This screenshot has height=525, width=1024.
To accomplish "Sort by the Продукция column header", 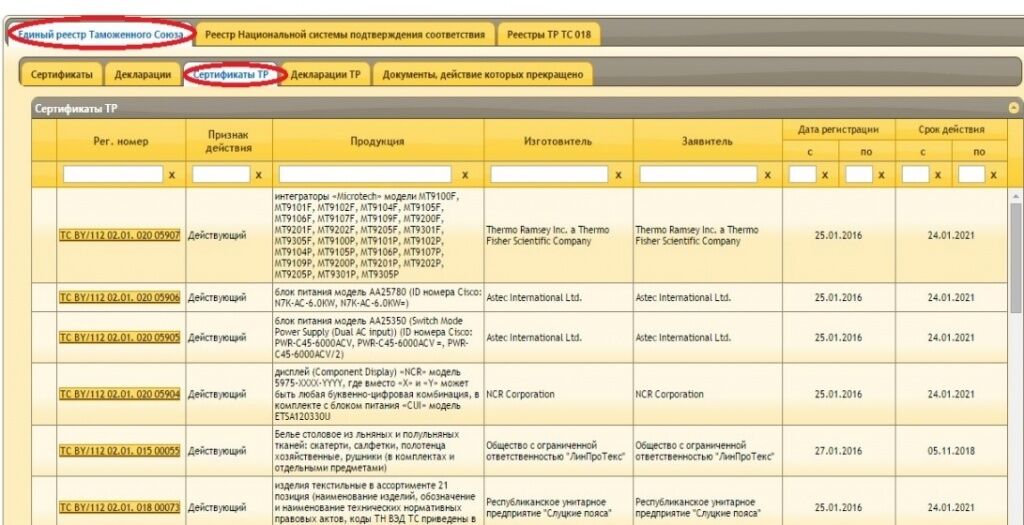I will point(377,140).
